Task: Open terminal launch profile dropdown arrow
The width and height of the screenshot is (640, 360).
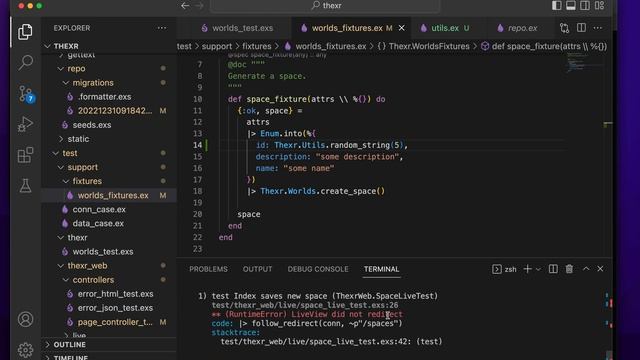Action: coord(538,269)
